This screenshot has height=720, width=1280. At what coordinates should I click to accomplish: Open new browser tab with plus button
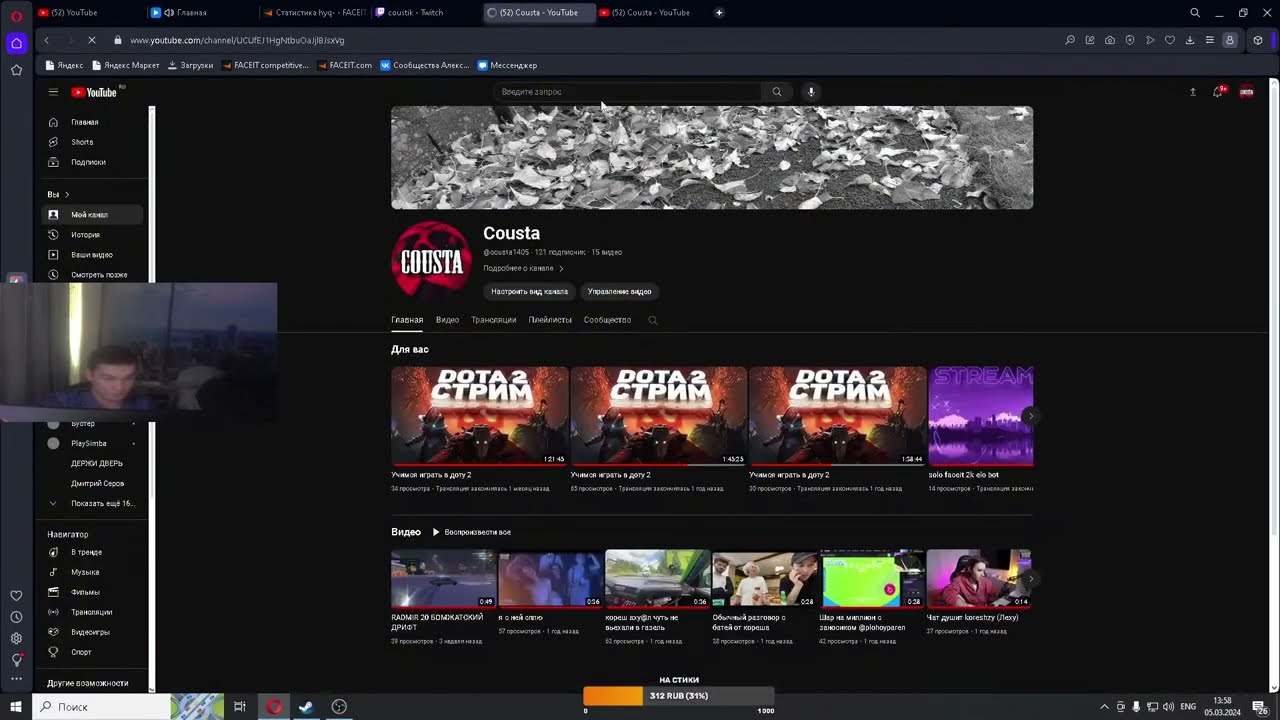coord(719,13)
